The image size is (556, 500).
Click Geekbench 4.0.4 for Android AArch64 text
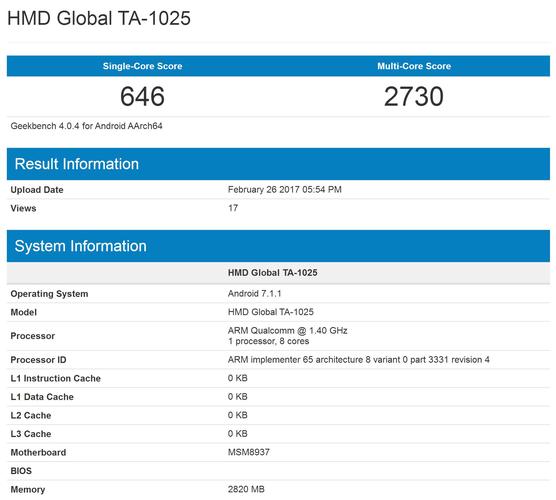click(x=87, y=126)
